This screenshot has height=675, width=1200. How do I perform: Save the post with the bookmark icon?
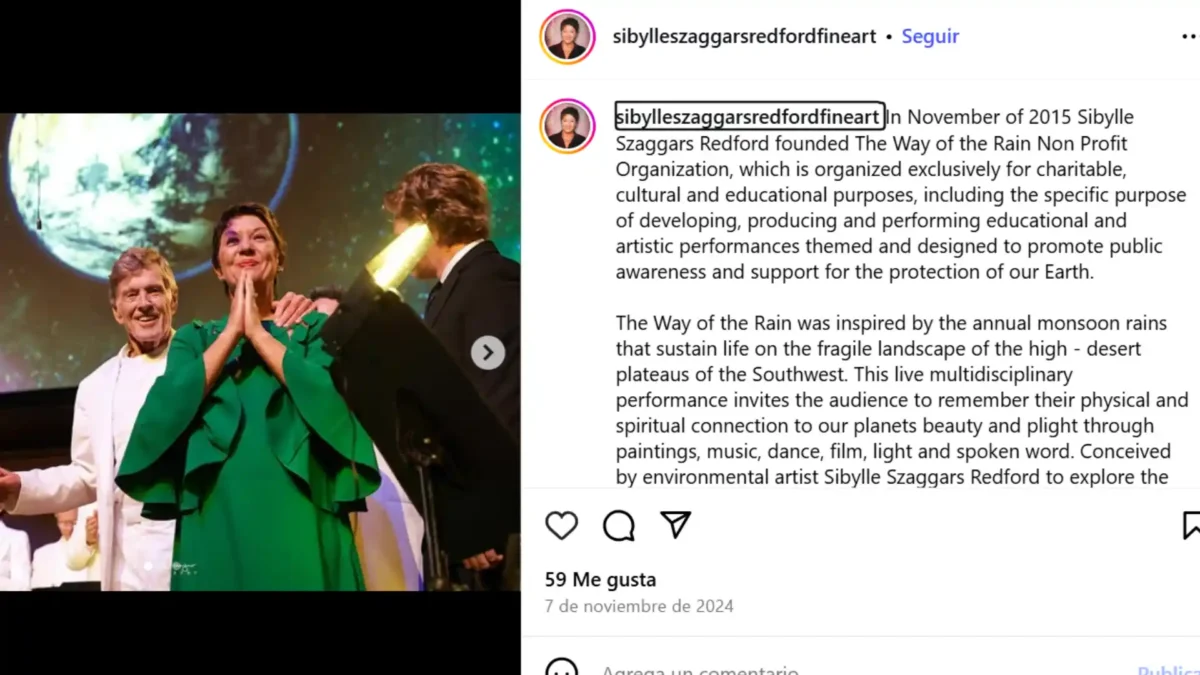[1191, 525]
